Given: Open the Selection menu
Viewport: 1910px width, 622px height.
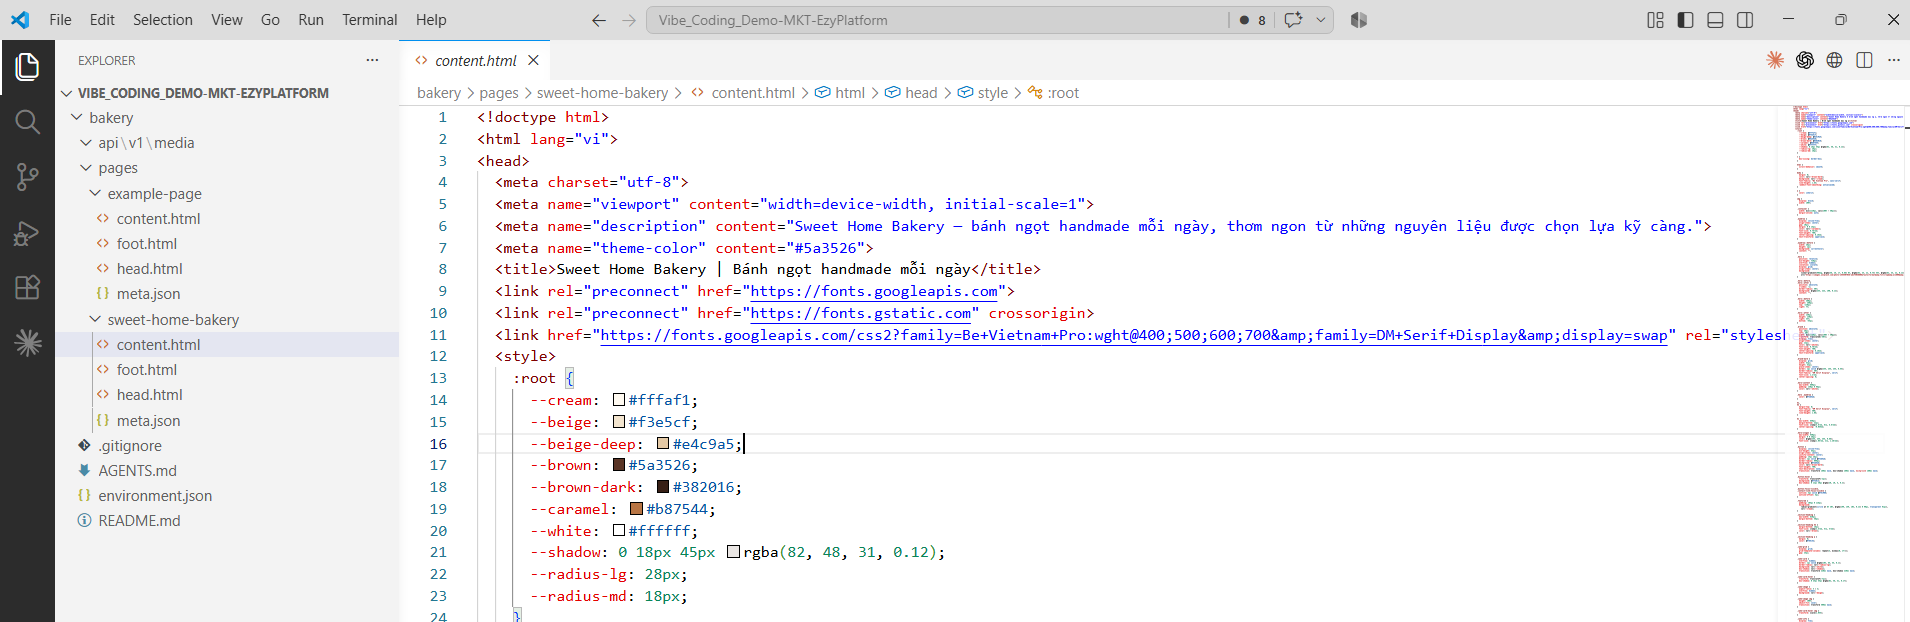Looking at the screenshot, I should pos(163,20).
